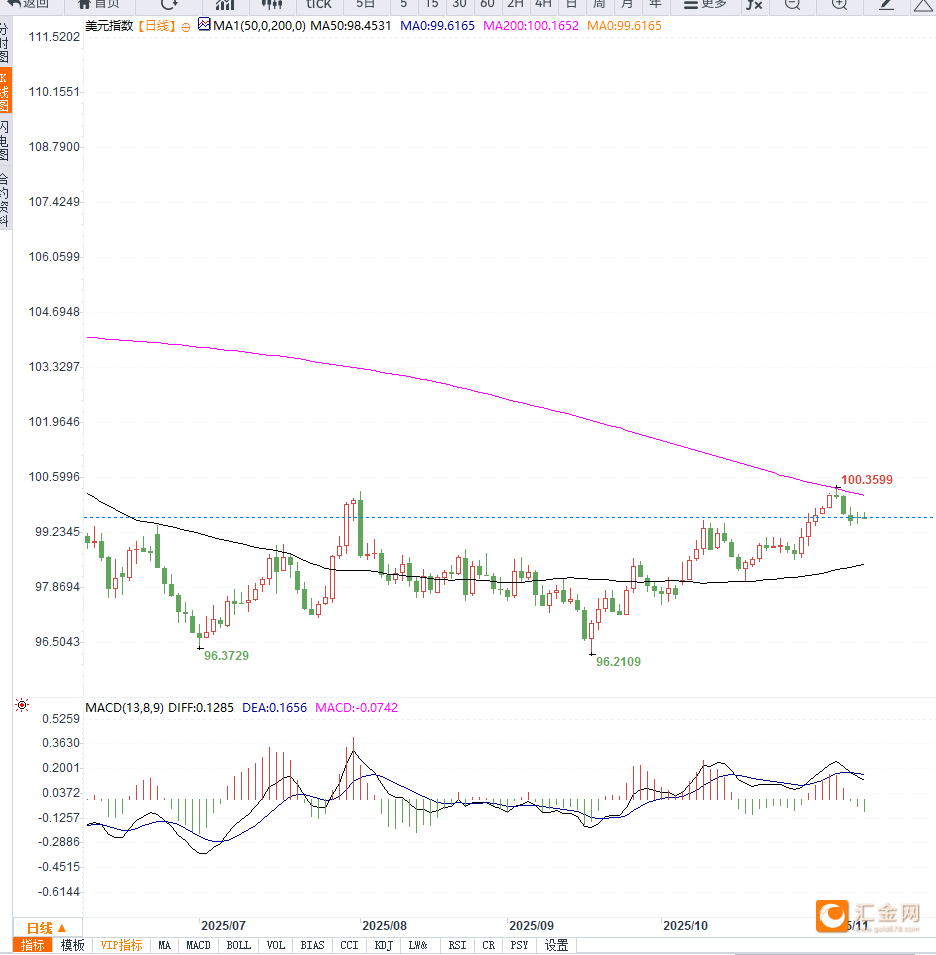Click the 2025/08 date axis label
The image size is (936, 955).
point(384,926)
